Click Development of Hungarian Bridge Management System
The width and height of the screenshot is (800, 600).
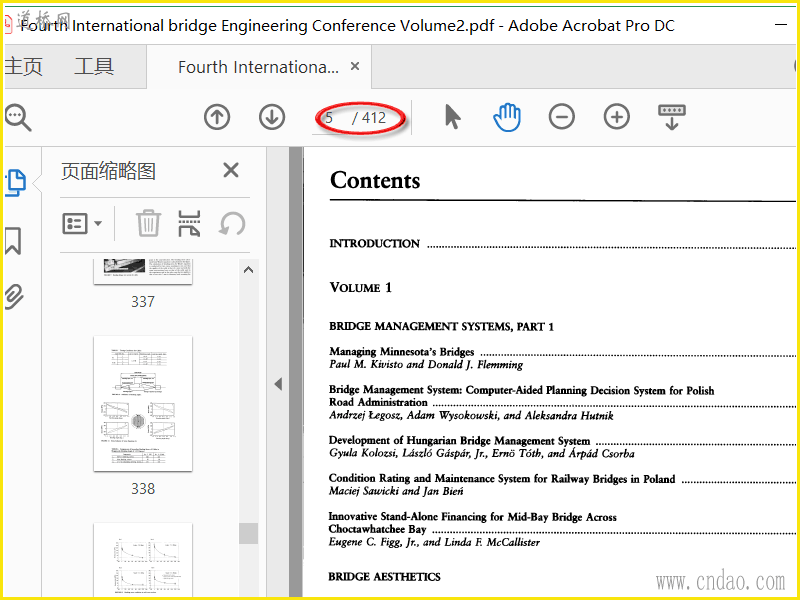click(459, 440)
